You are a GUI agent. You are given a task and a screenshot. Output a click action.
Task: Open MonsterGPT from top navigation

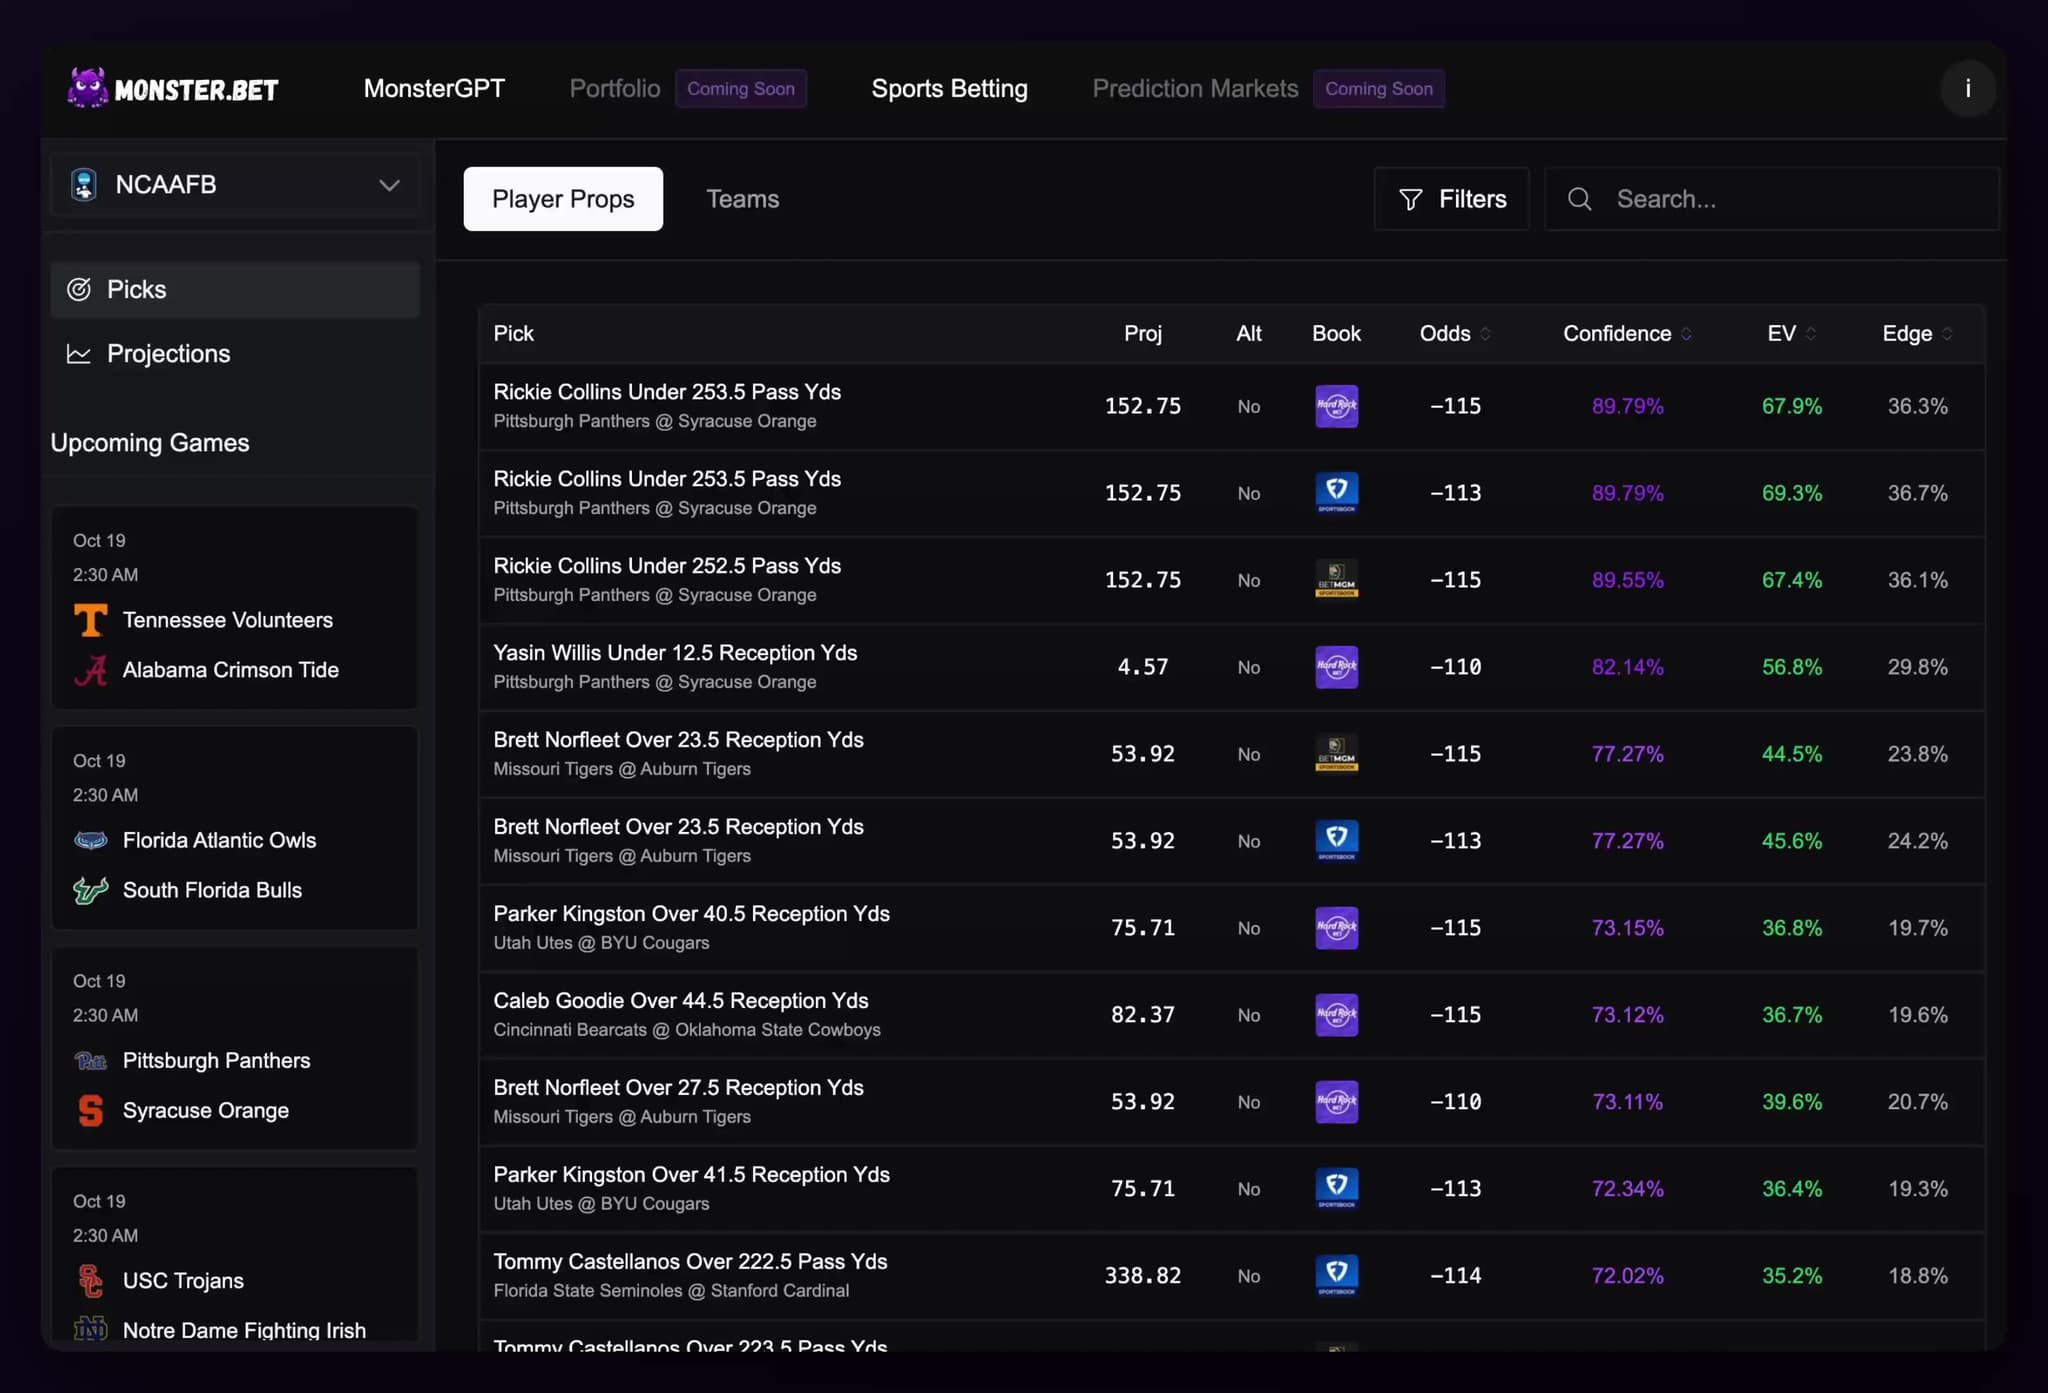click(x=434, y=89)
